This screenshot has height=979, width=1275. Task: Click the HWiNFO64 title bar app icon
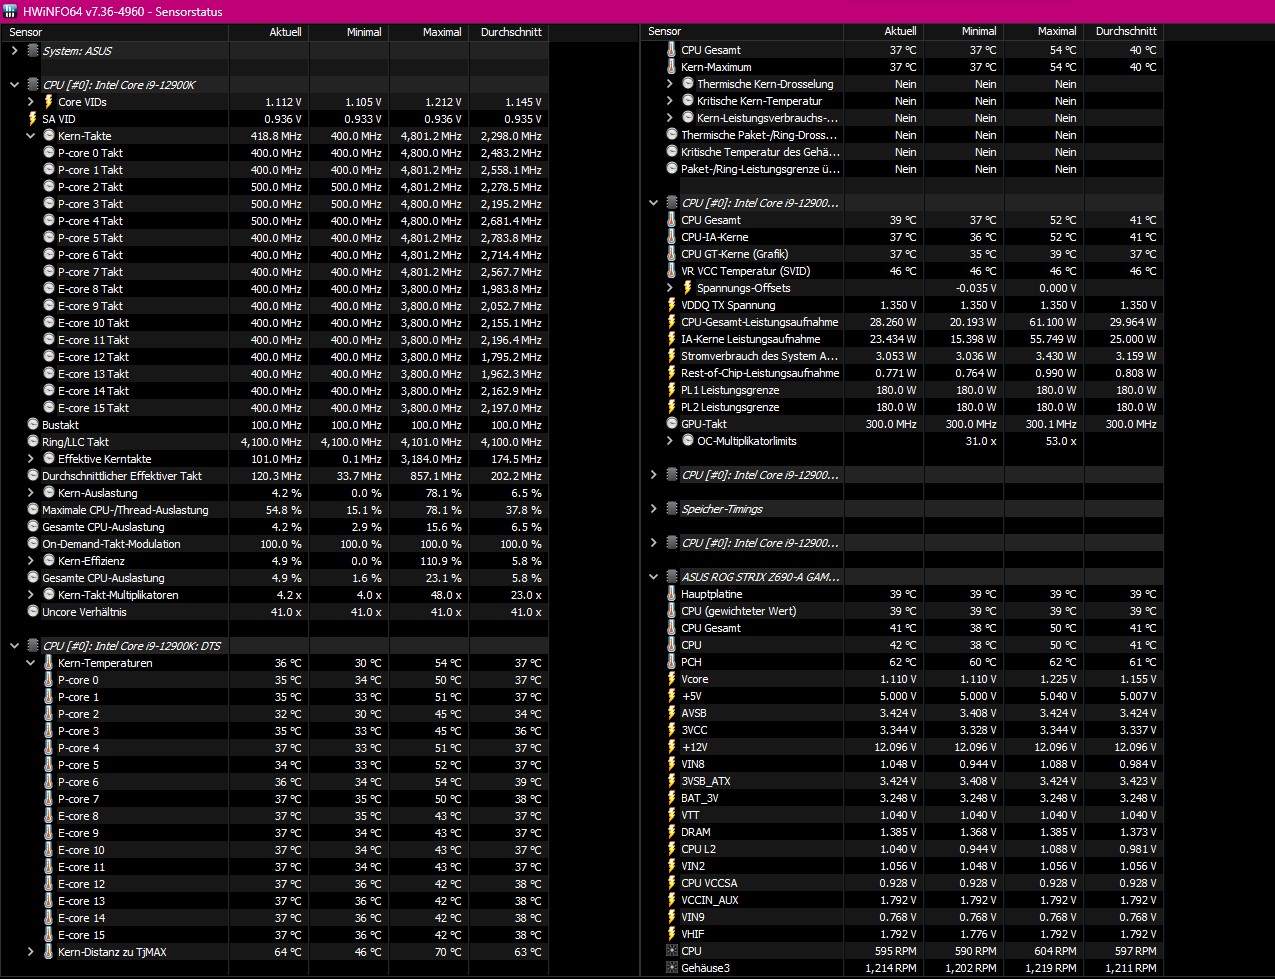(10, 12)
